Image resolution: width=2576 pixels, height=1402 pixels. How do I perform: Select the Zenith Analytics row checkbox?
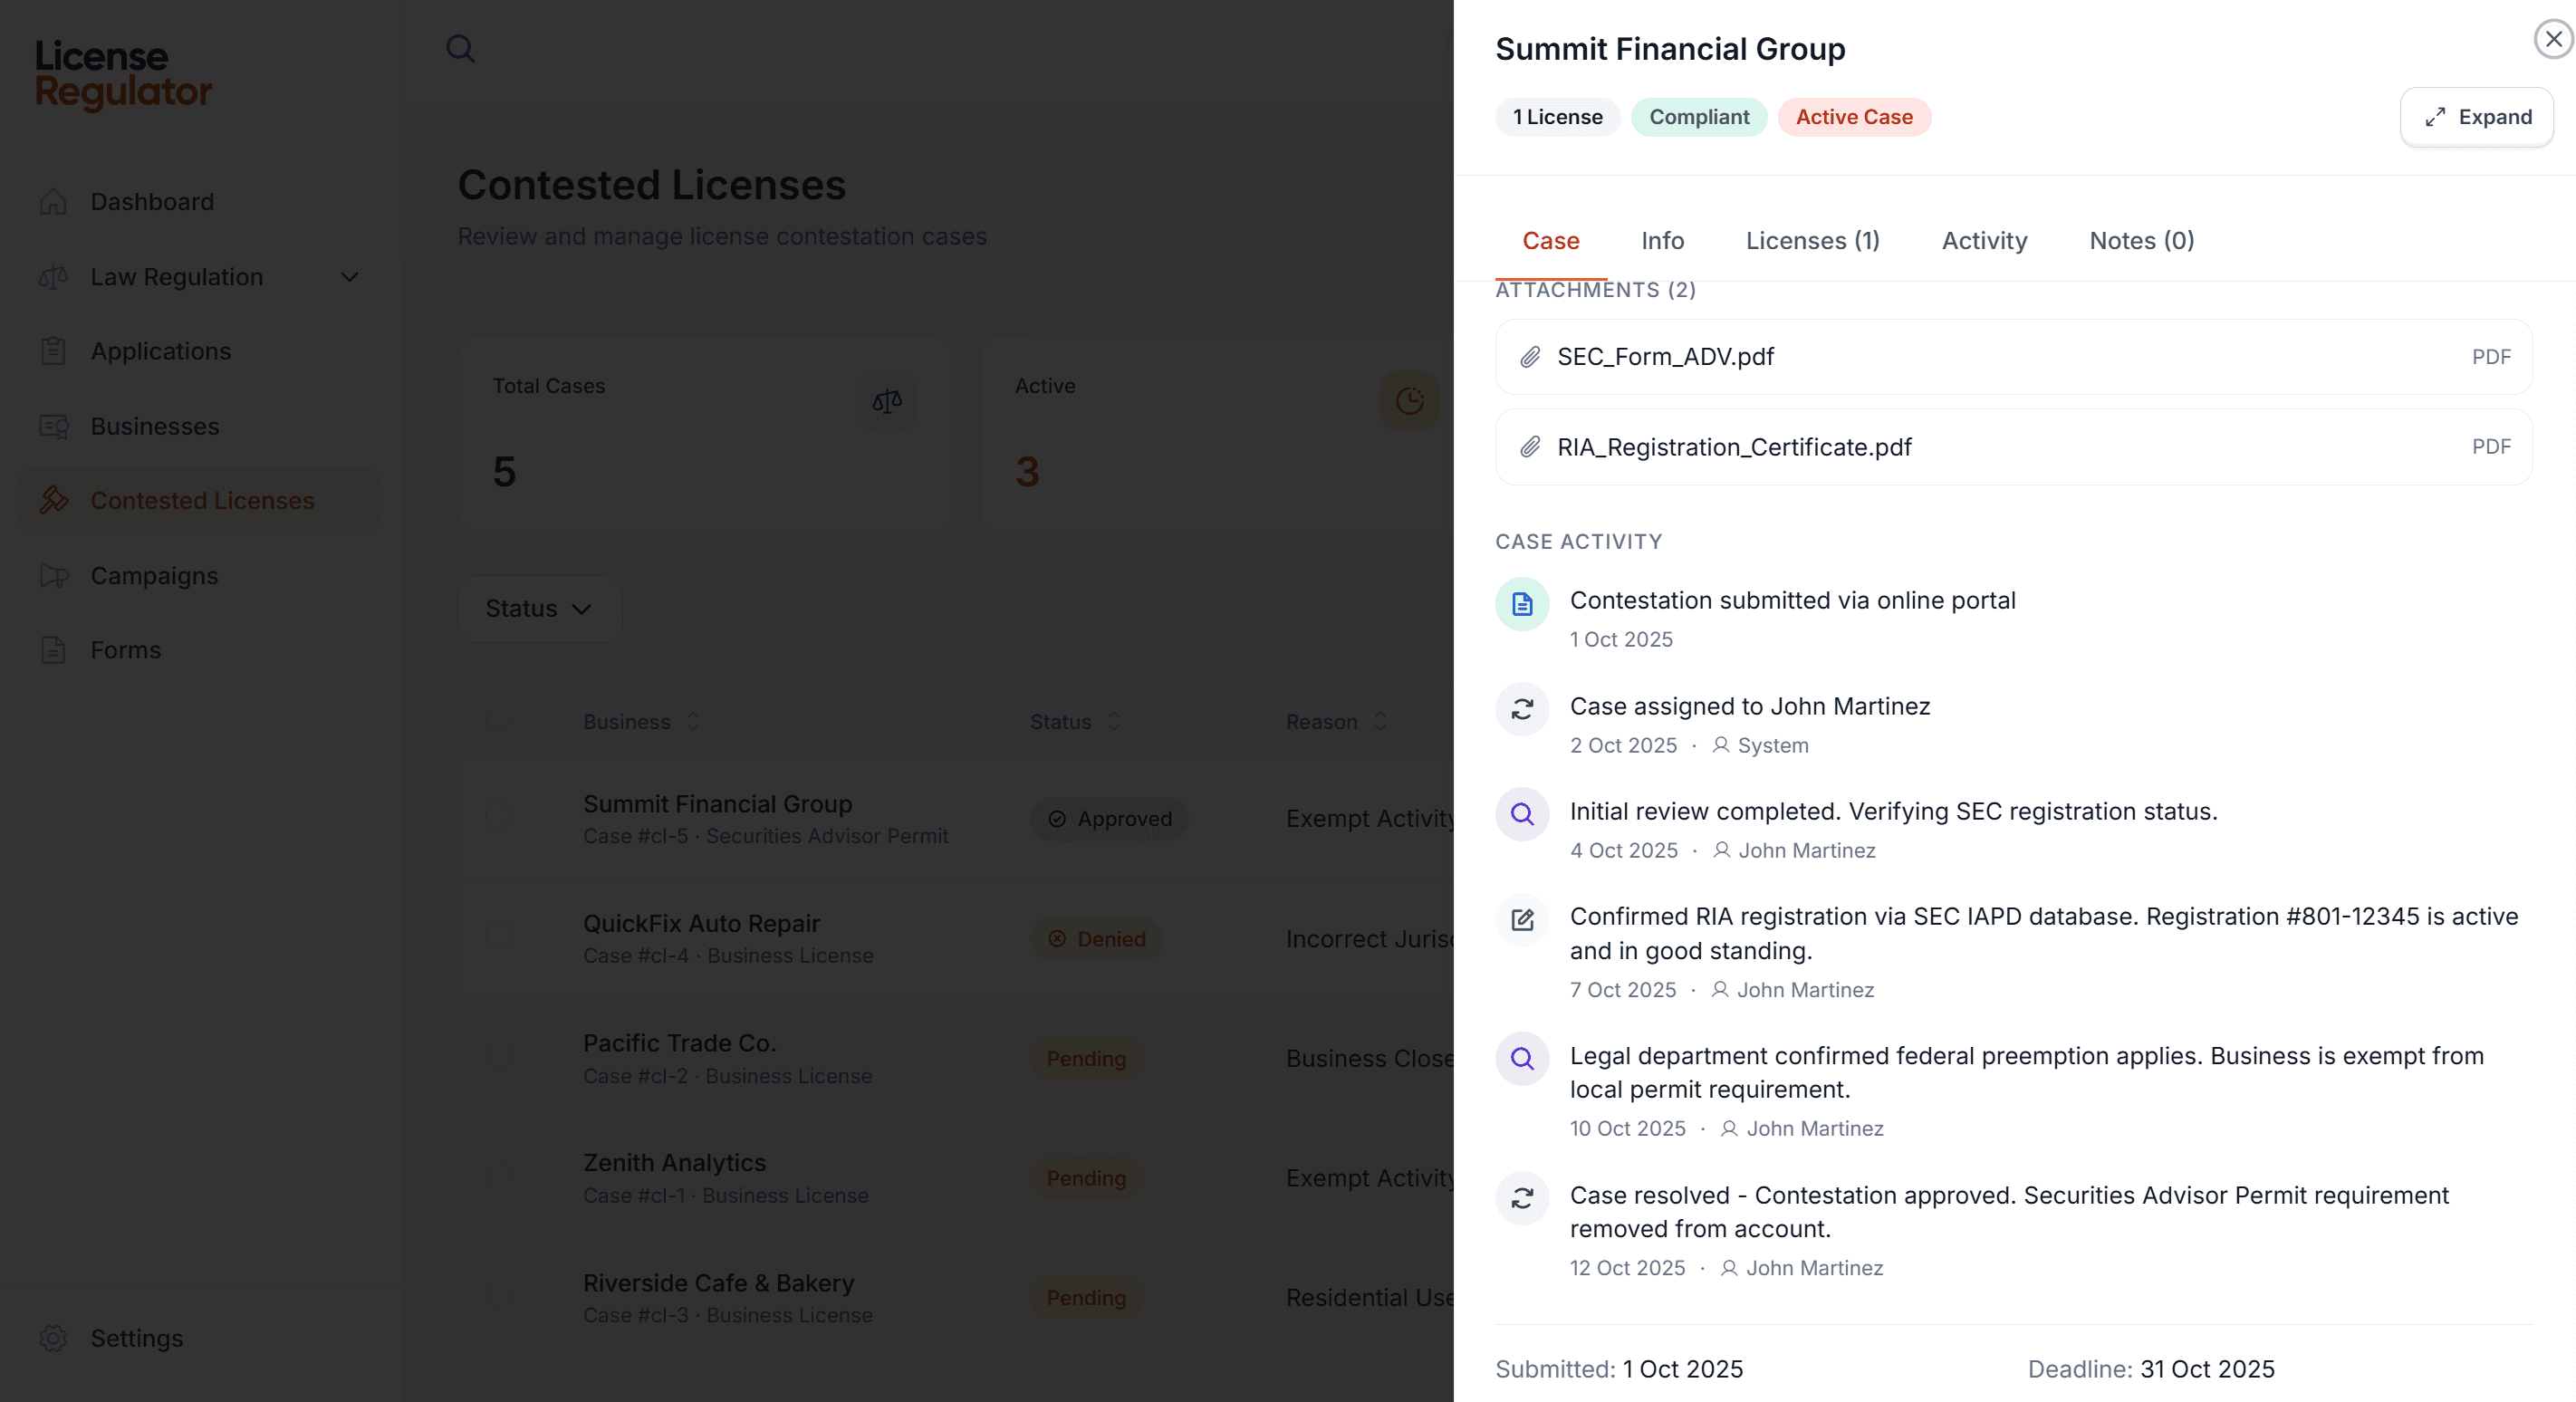pos(499,1174)
